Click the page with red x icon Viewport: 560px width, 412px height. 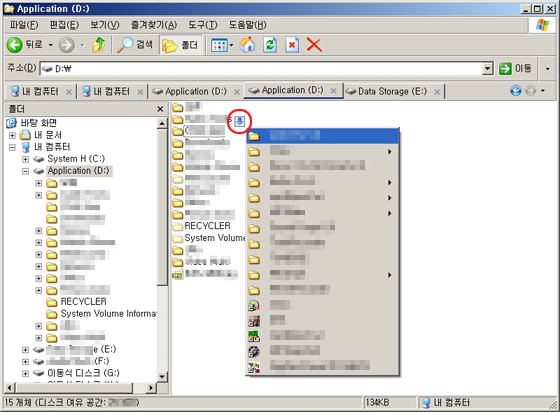[292, 45]
